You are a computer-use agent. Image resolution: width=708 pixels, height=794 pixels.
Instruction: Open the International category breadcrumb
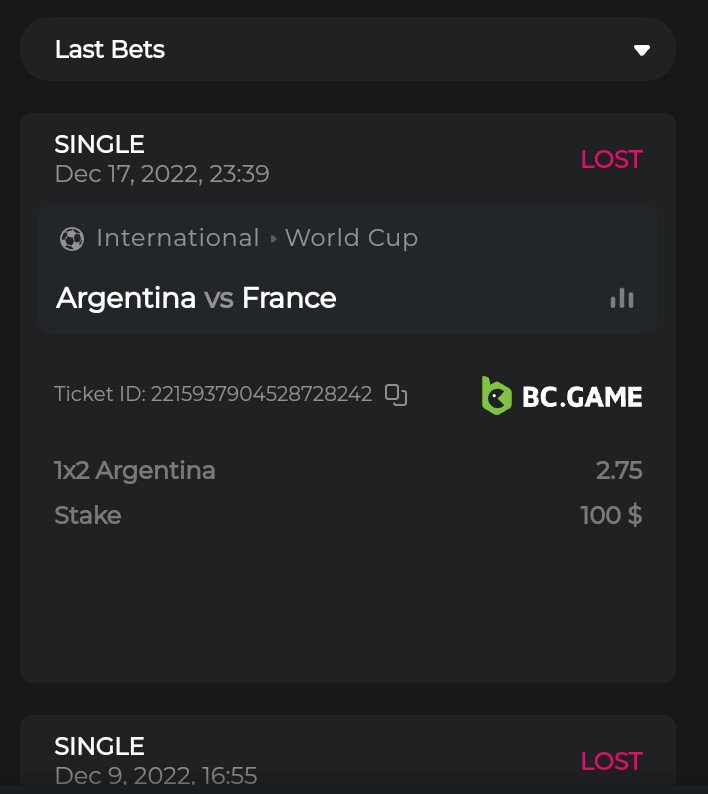click(177, 238)
